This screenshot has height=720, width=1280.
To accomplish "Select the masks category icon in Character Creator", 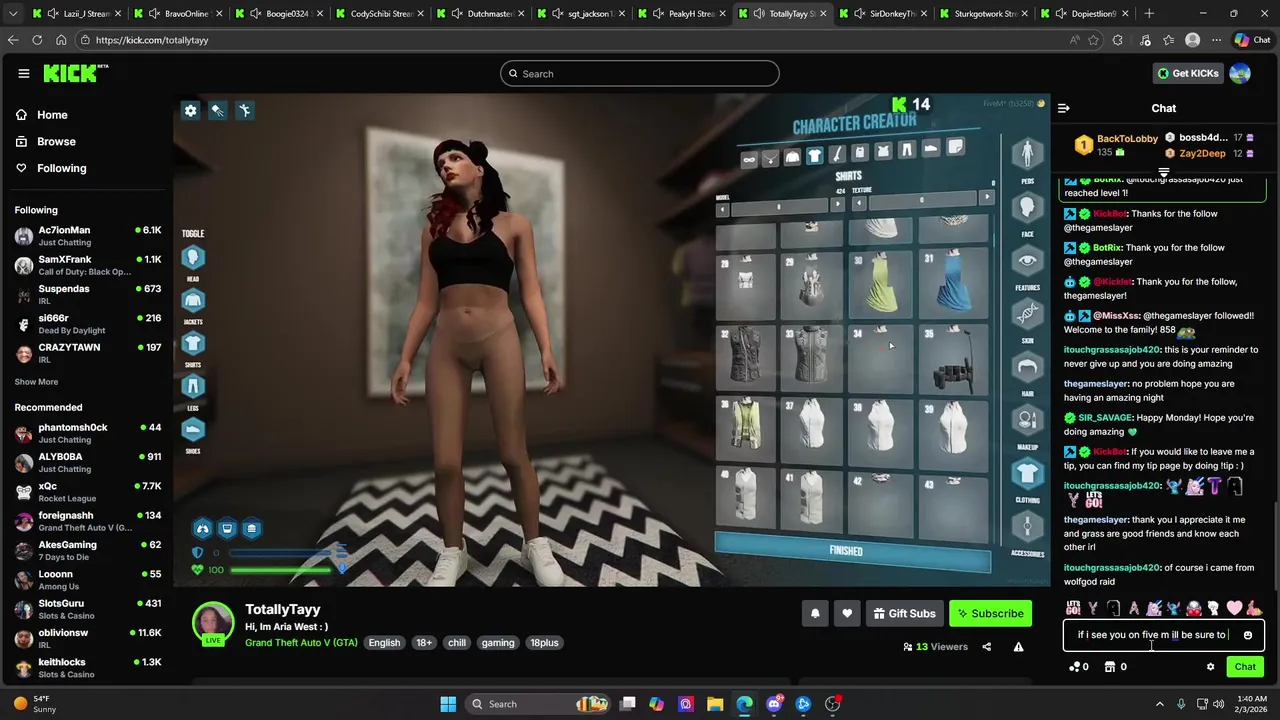I will [748, 159].
